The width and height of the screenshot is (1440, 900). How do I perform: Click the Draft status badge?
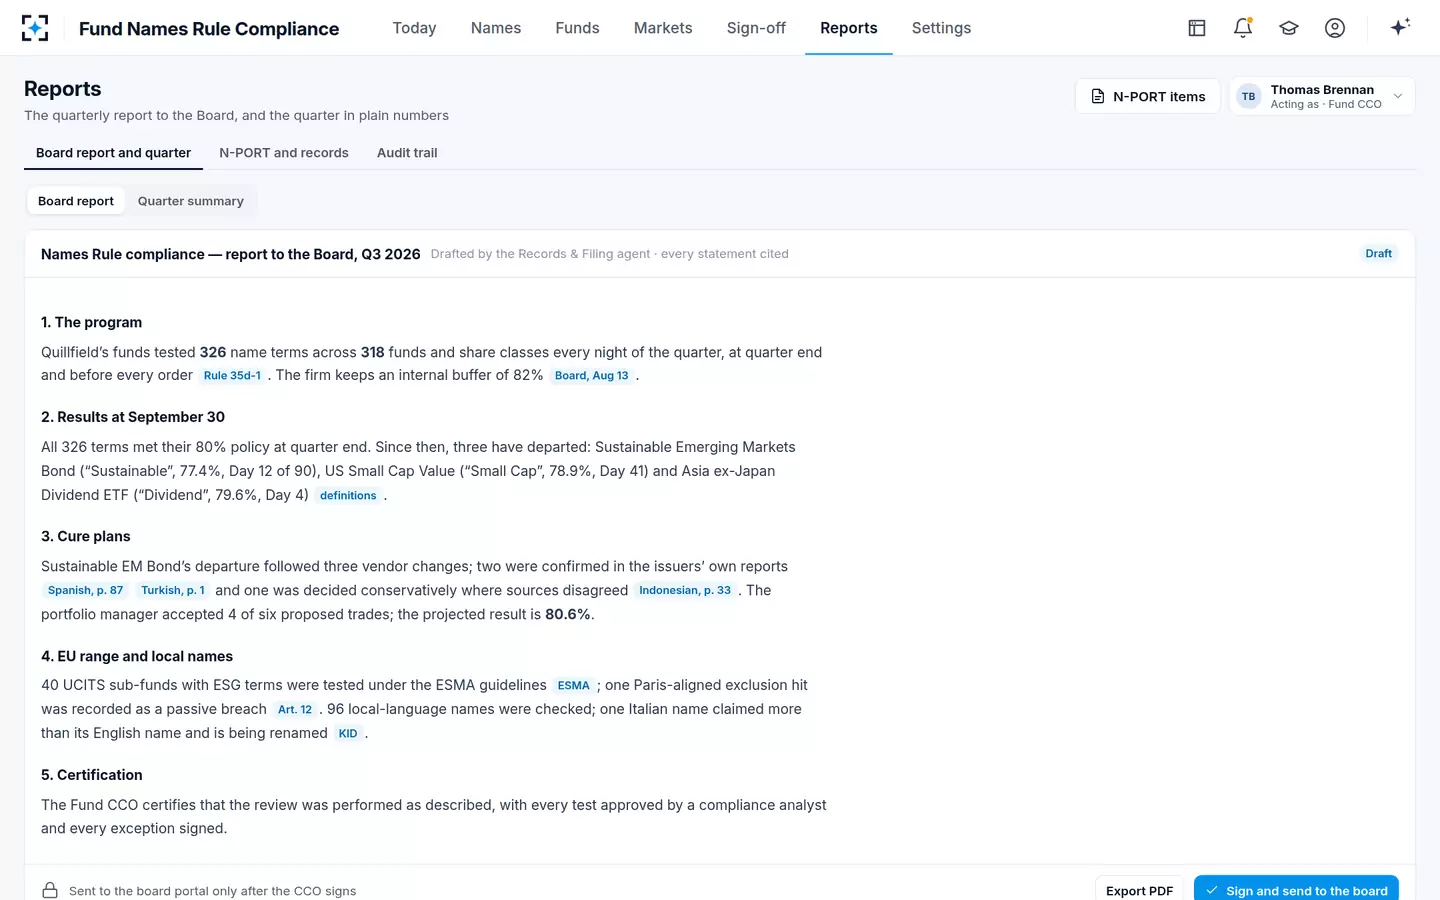pyautogui.click(x=1379, y=254)
